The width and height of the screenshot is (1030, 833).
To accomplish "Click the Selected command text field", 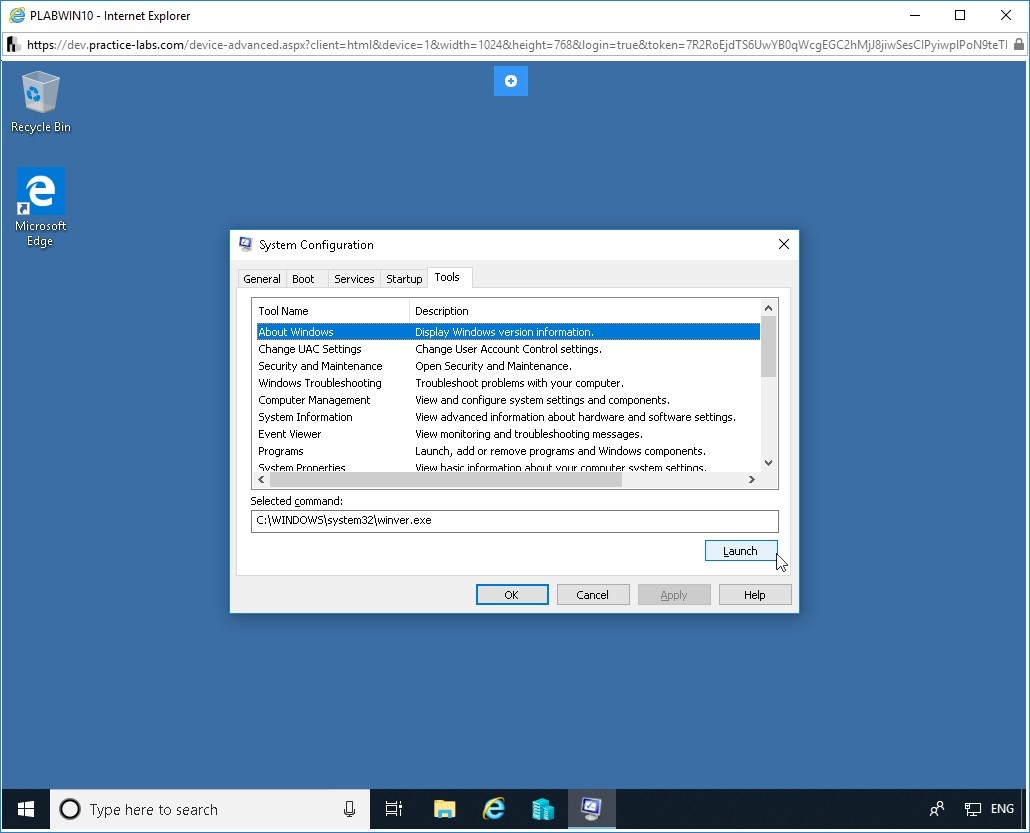I will 514,521.
